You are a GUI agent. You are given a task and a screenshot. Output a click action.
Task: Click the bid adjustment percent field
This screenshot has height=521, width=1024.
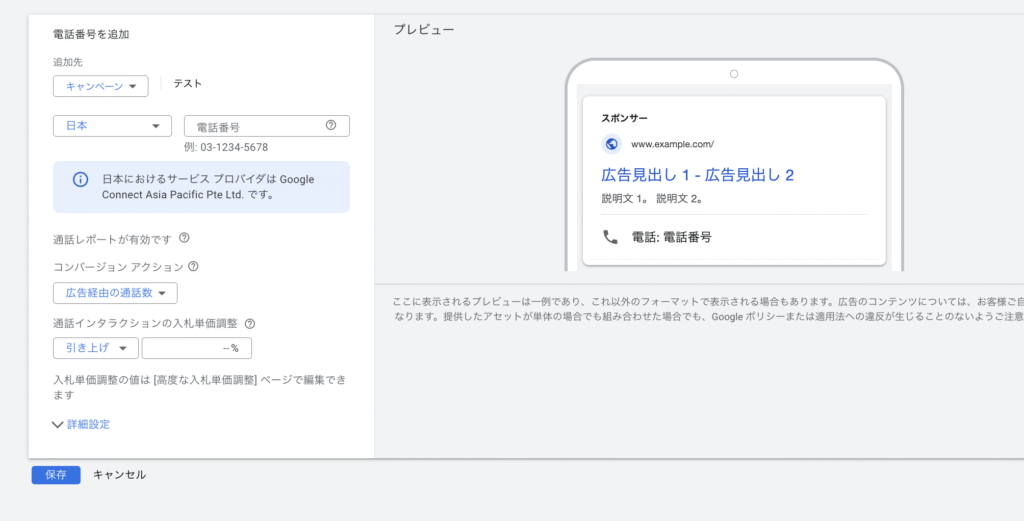196,348
